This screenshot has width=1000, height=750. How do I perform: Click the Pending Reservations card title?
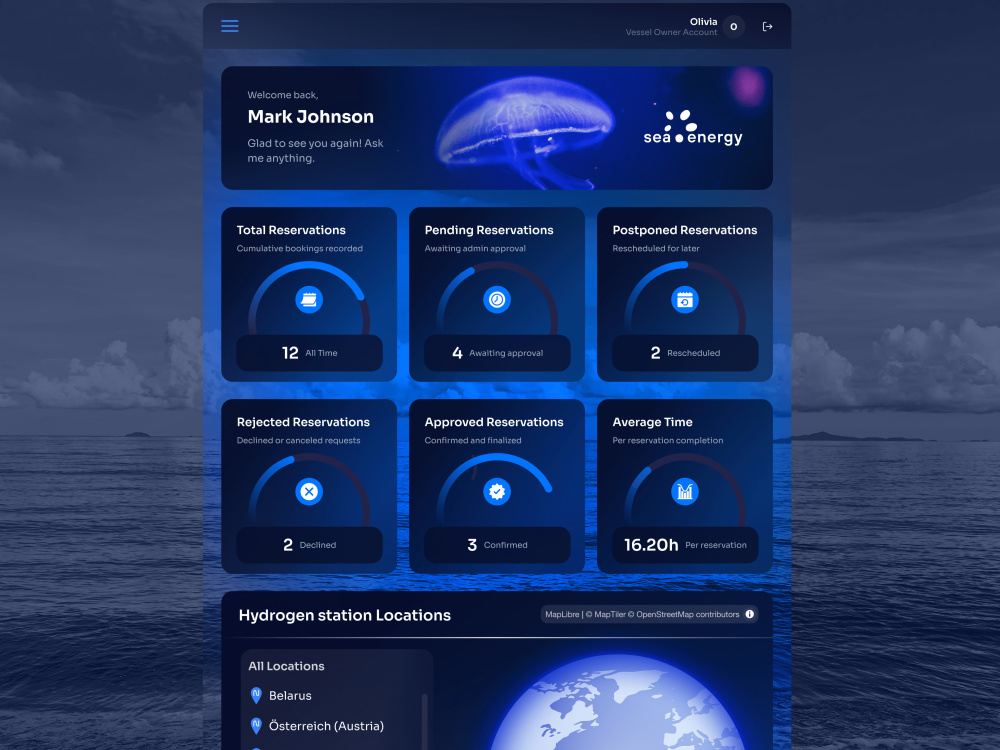(489, 230)
